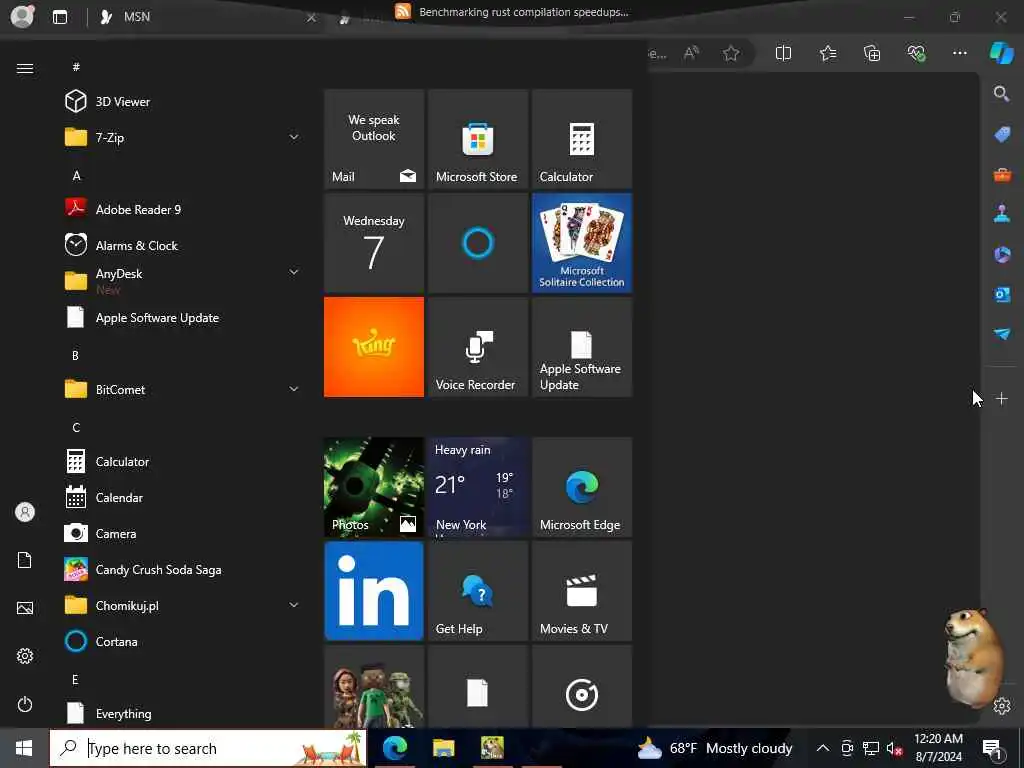Open Copilot in Edge
Image resolution: width=1024 pixels, height=768 pixels.
(1001, 53)
